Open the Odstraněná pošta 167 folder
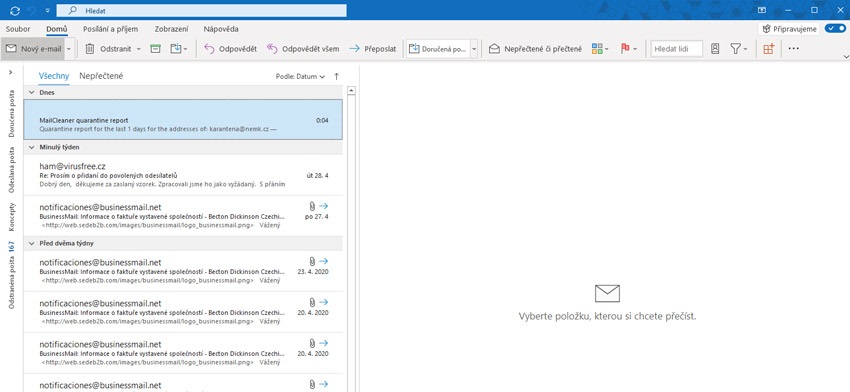850x392 pixels. [11, 275]
